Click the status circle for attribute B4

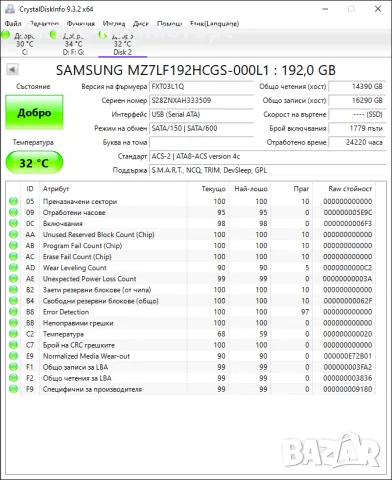(x=13, y=301)
